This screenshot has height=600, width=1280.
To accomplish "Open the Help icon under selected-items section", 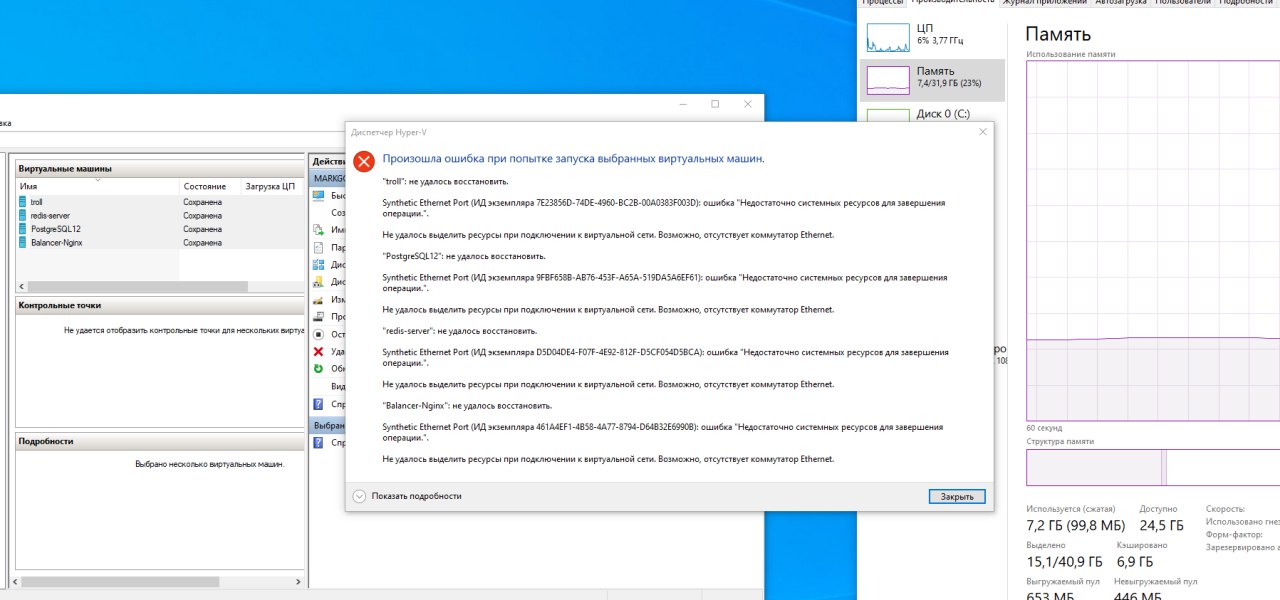I will tap(318, 442).
